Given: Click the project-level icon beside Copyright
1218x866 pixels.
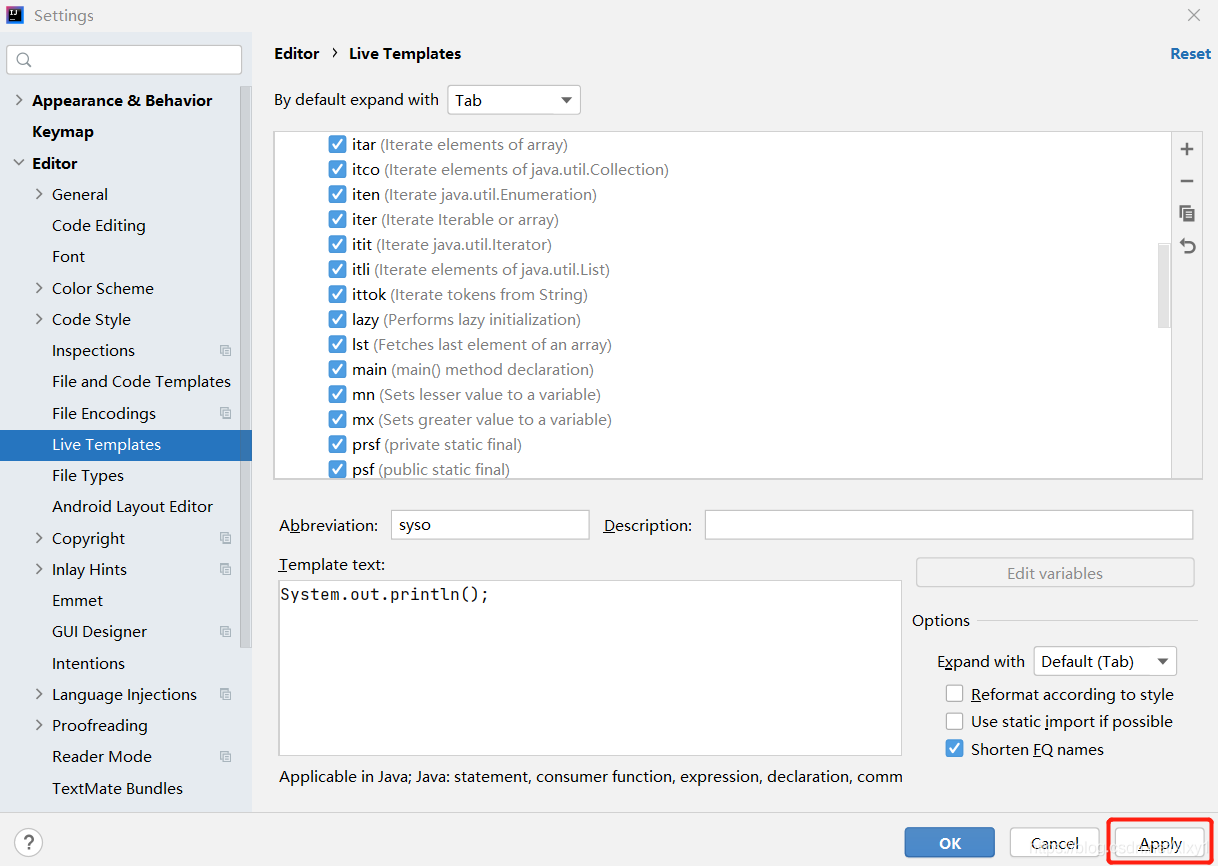Looking at the screenshot, I should tap(225, 538).
